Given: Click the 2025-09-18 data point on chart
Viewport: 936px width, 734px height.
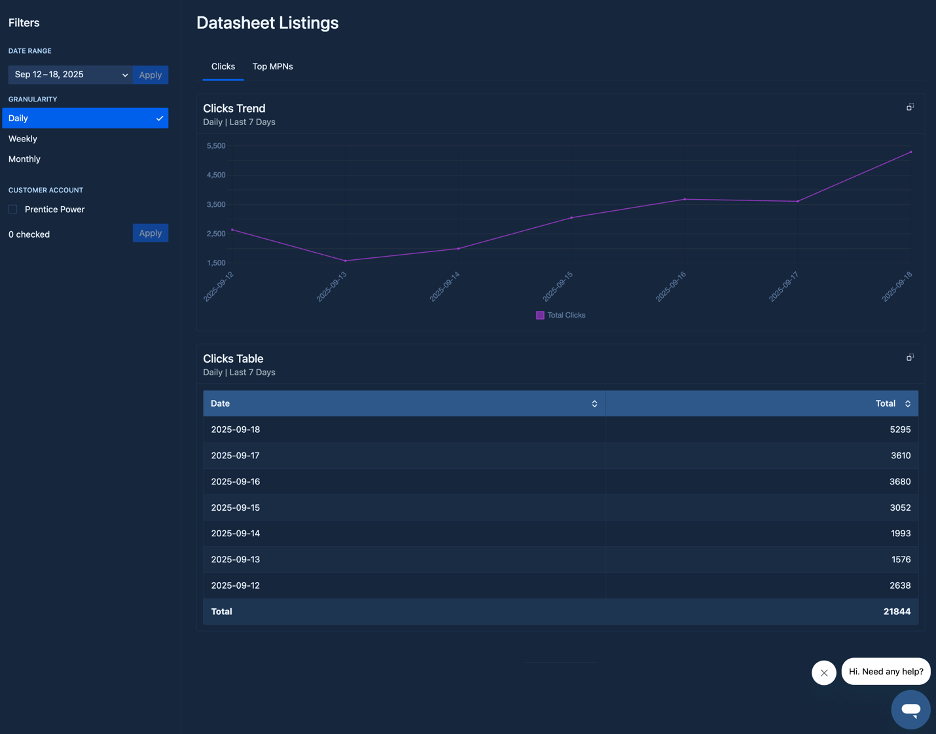Looking at the screenshot, I should 910,152.
